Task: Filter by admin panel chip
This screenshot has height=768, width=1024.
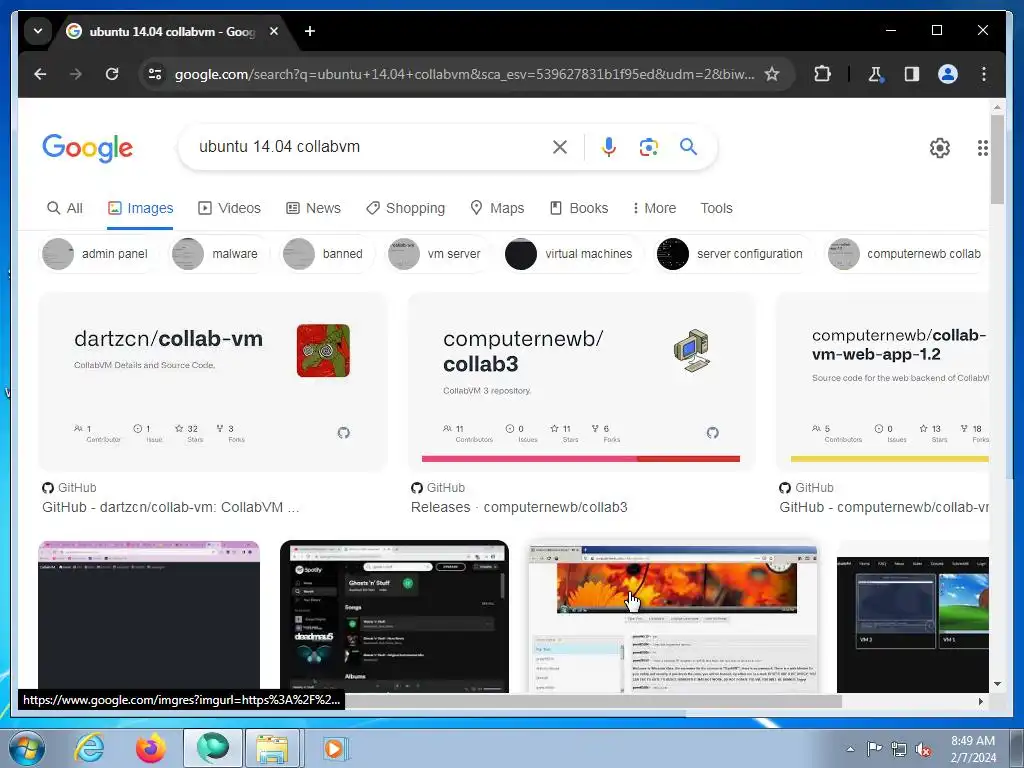Action: [x=98, y=254]
